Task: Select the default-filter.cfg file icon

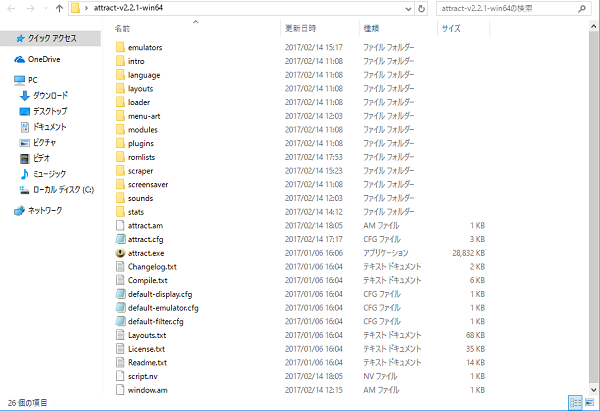Action: pyautogui.click(x=120, y=321)
